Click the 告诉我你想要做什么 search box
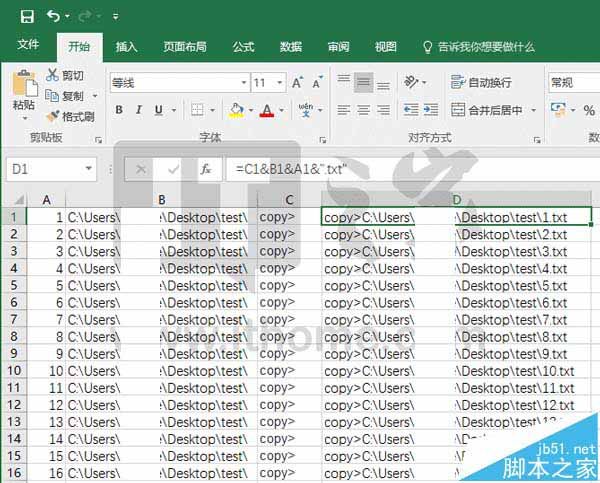Image resolution: width=600 pixels, height=483 pixels. tap(479, 47)
